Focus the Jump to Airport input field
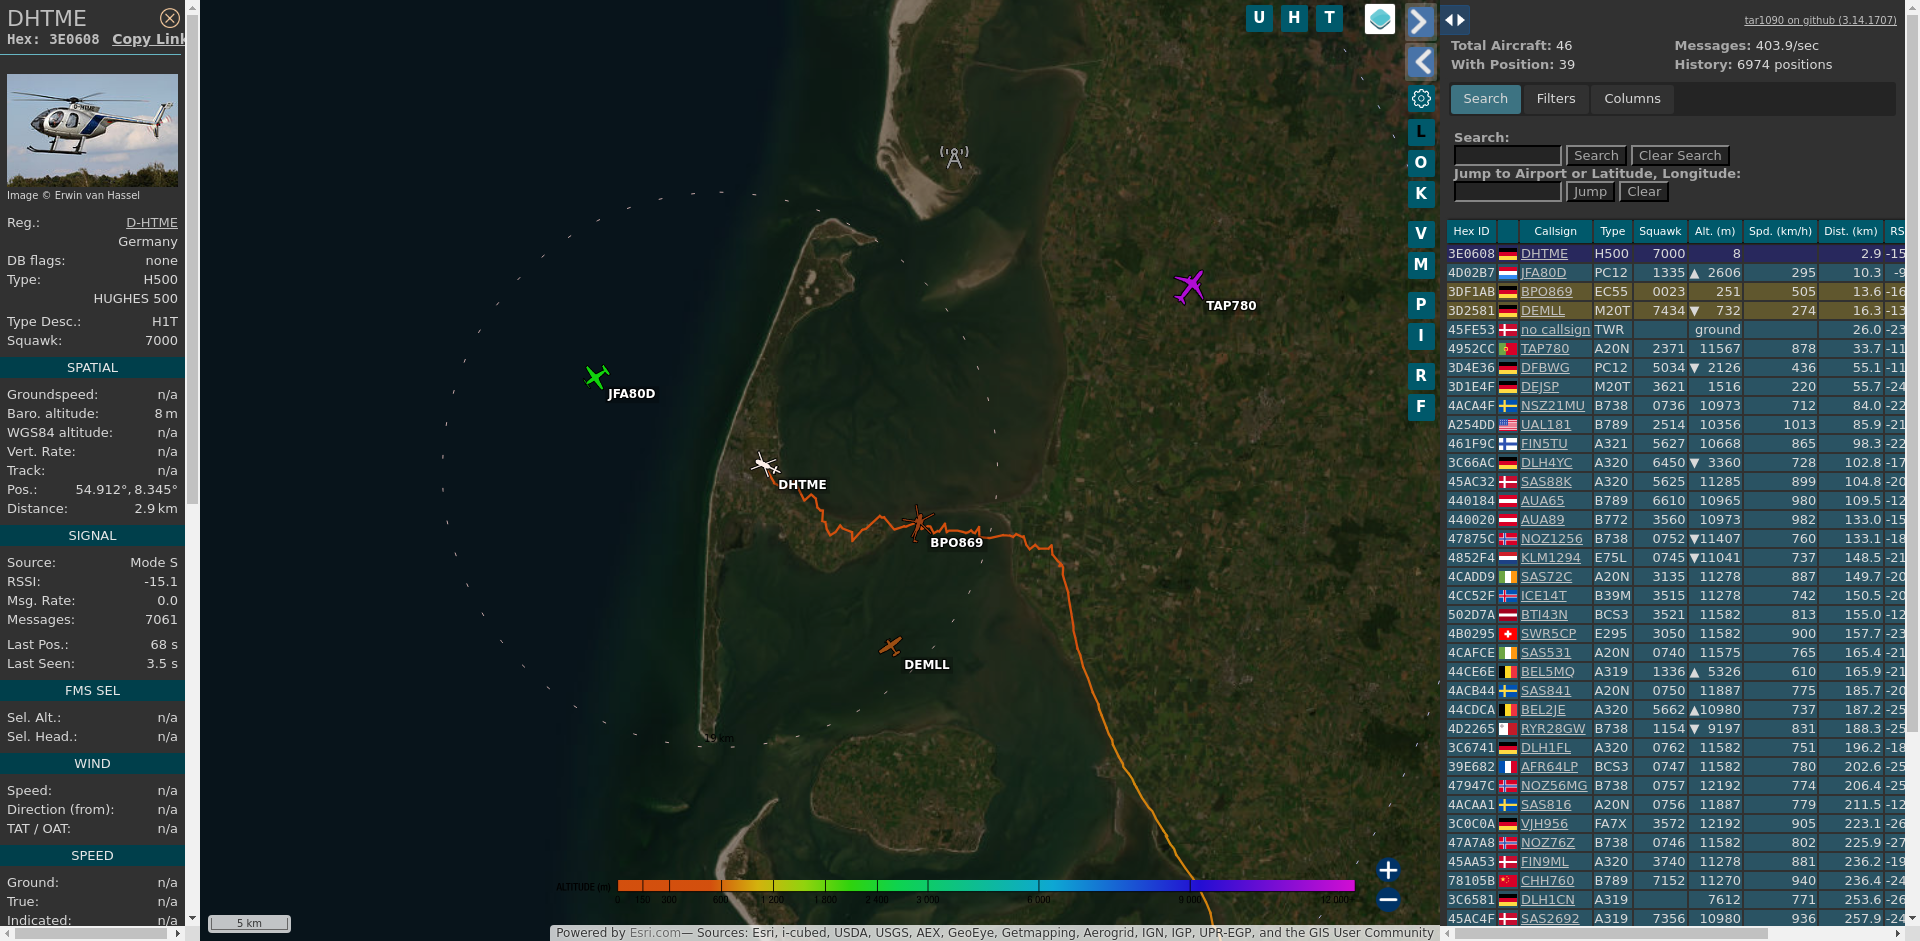 [x=1507, y=192]
